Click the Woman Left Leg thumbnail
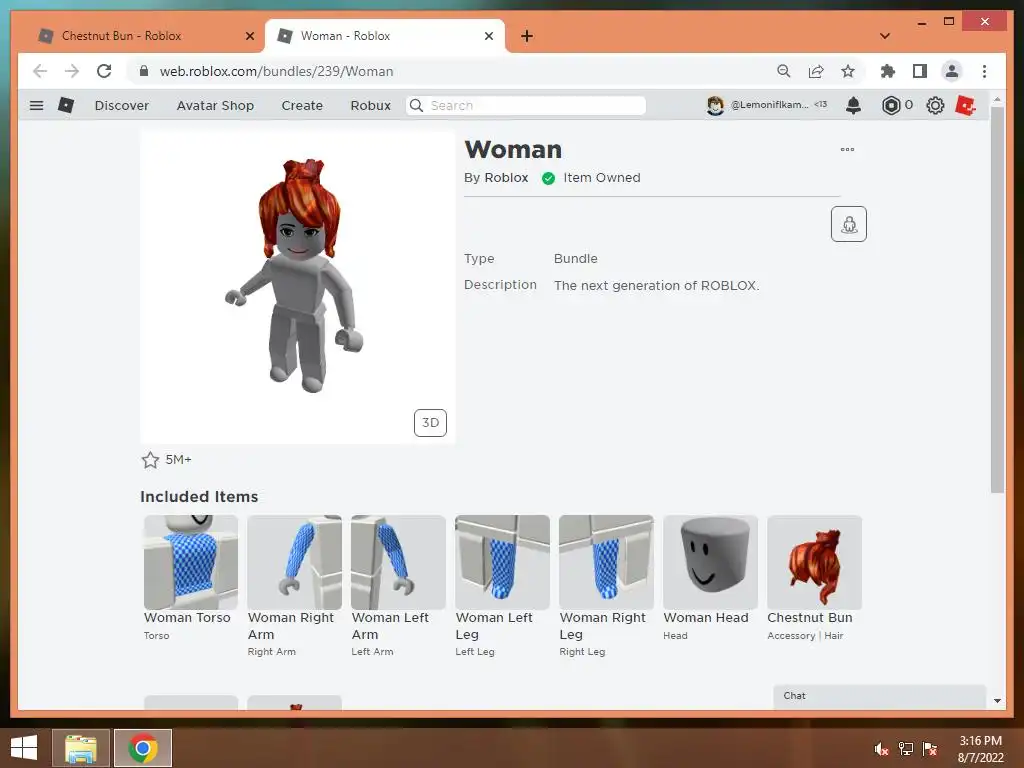1024x768 pixels. 502,562
